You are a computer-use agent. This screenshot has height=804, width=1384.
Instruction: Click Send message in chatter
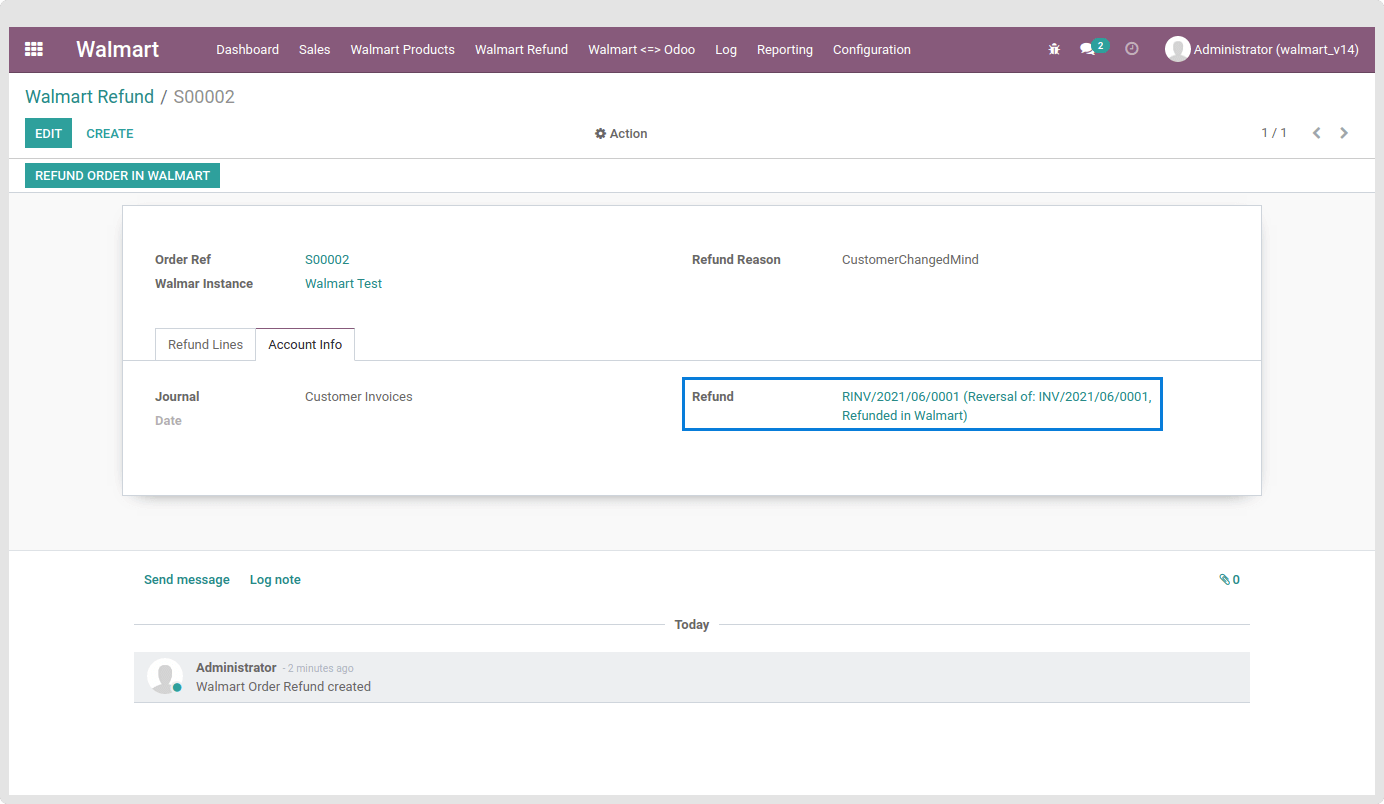187,579
